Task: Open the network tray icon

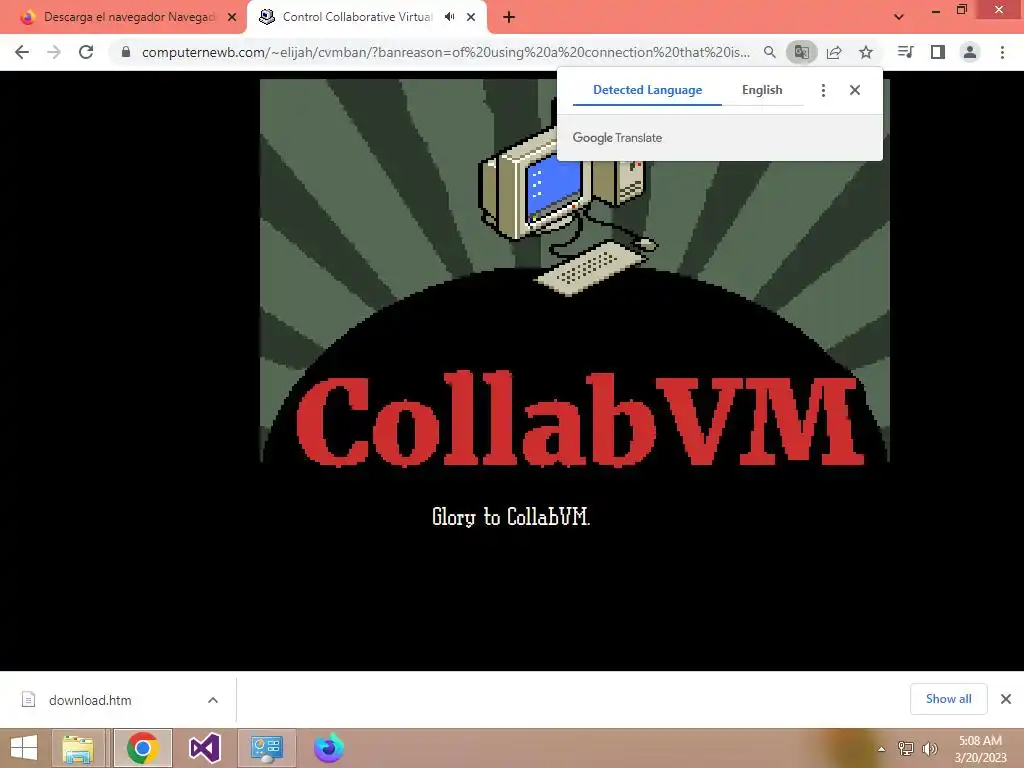Action: (x=906, y=749)
